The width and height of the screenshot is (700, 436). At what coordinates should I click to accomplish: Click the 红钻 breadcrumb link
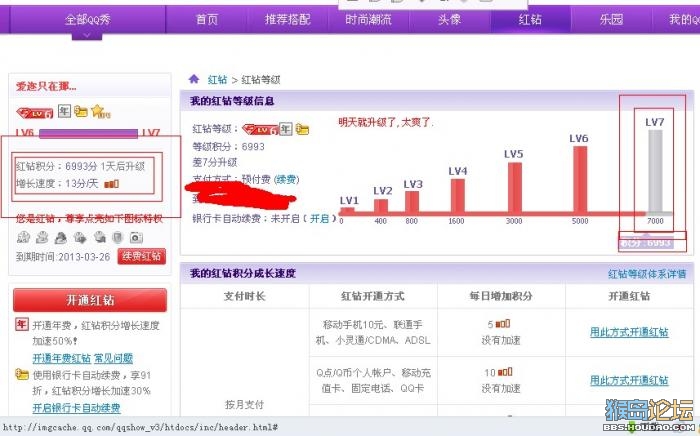tap(217, 80)
